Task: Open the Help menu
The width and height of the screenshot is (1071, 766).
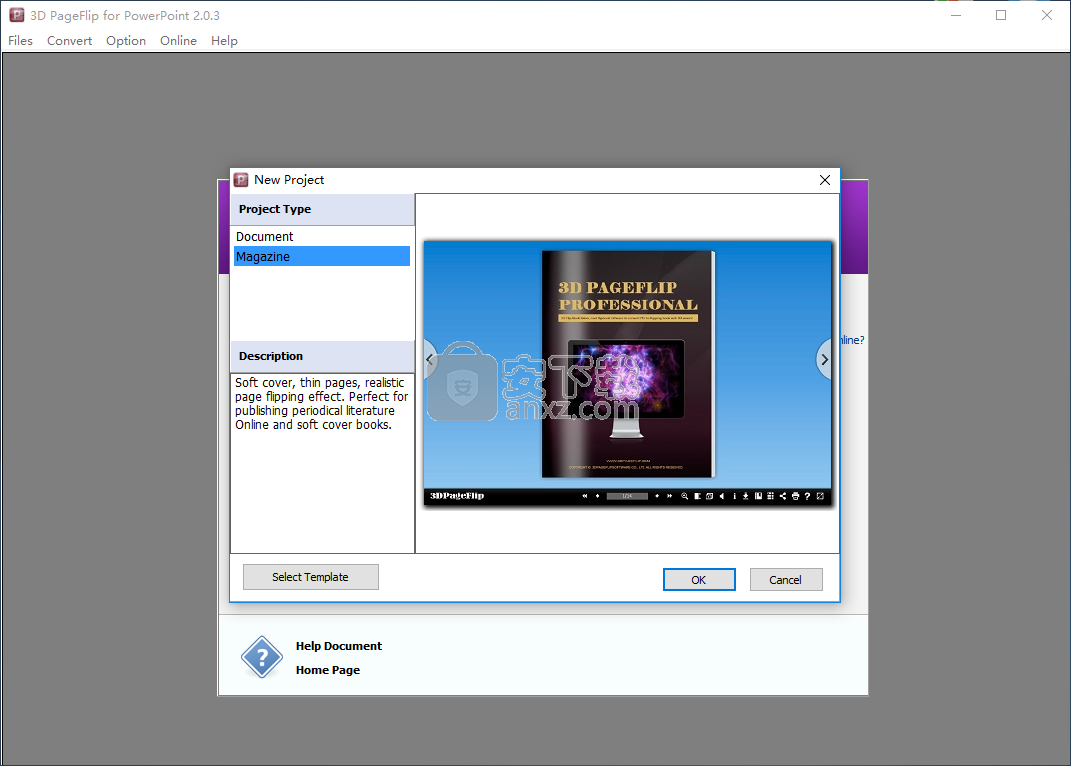Action: tap(224, 40)
